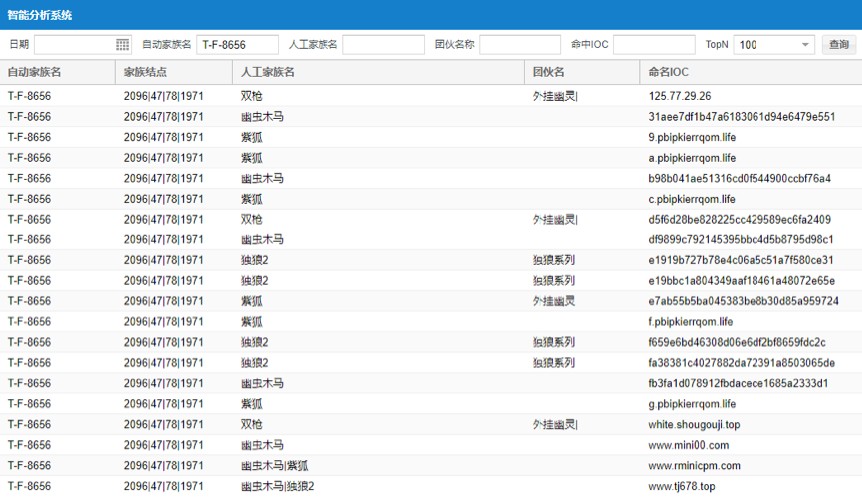Sort by 命名IOC column header
This screenshot has height=497, width=862.
coord(668,72)
